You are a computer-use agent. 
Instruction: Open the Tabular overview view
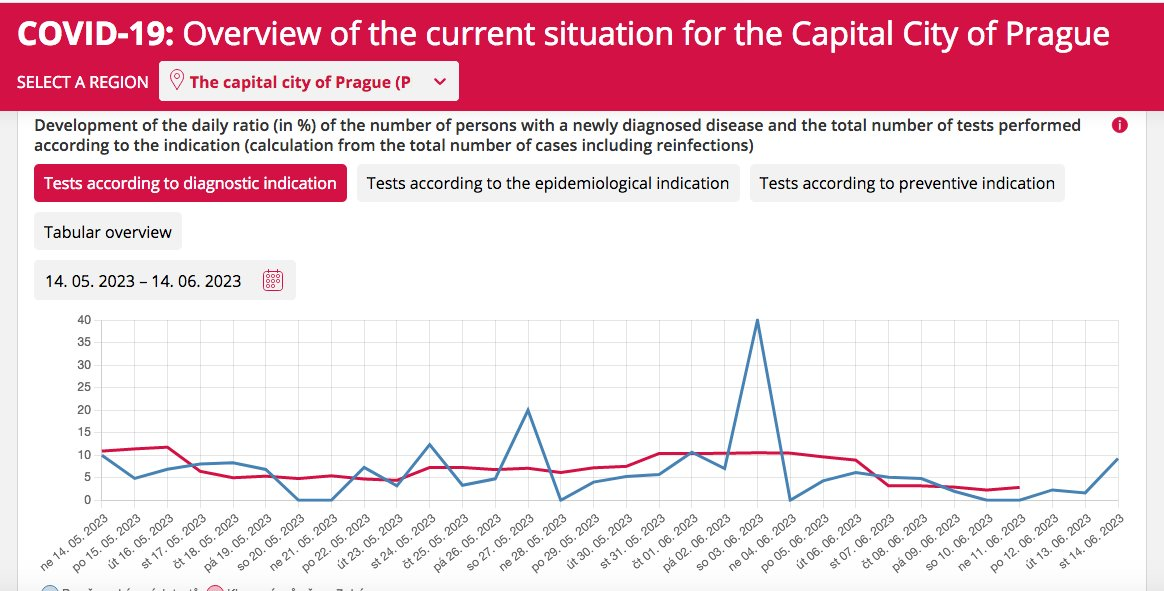[108, 231]
